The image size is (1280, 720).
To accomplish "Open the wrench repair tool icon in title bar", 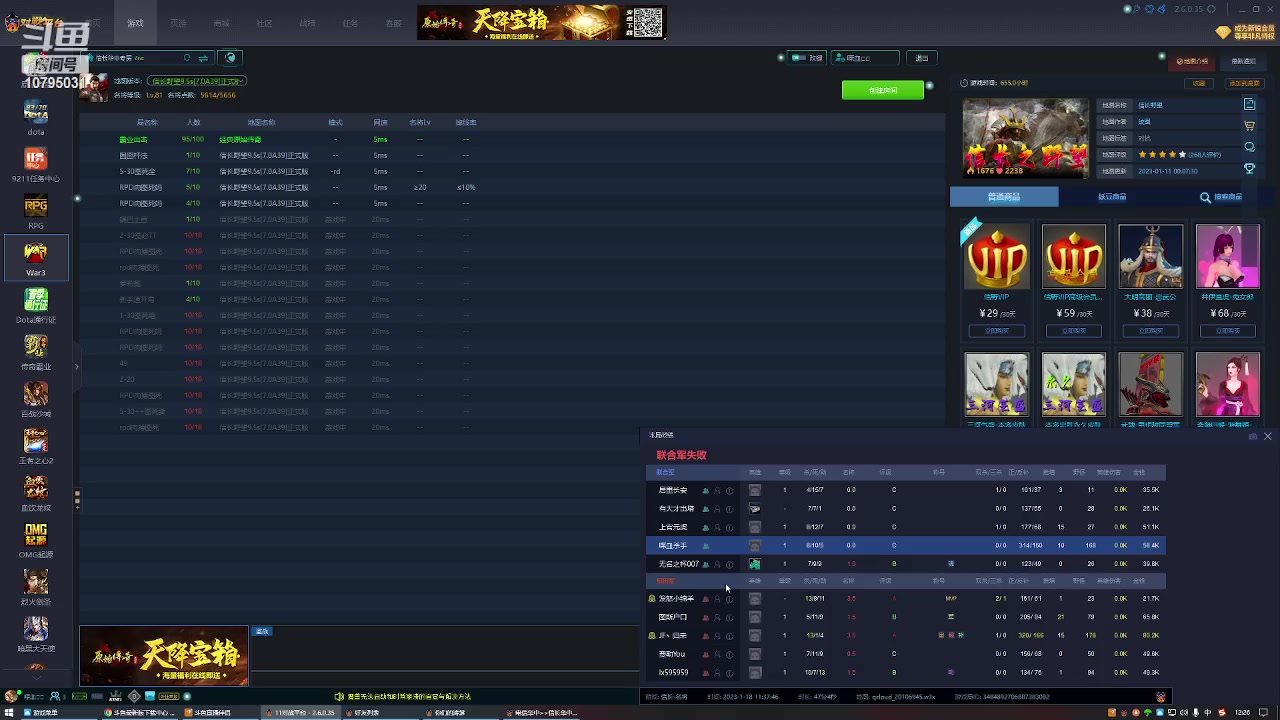I will tap(1139, 9).
